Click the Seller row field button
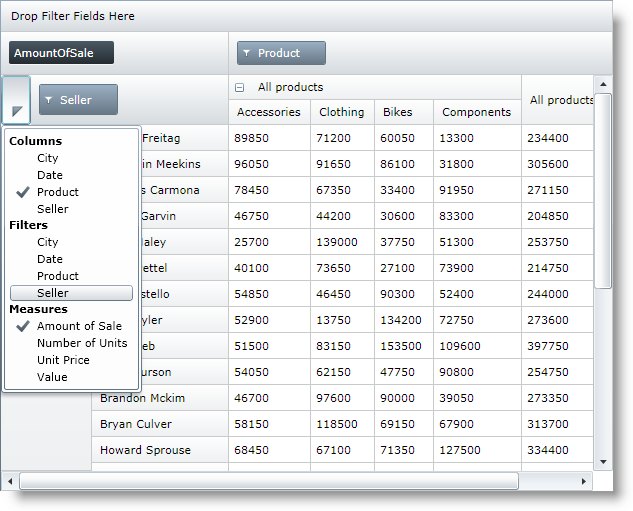 point(78,100)
